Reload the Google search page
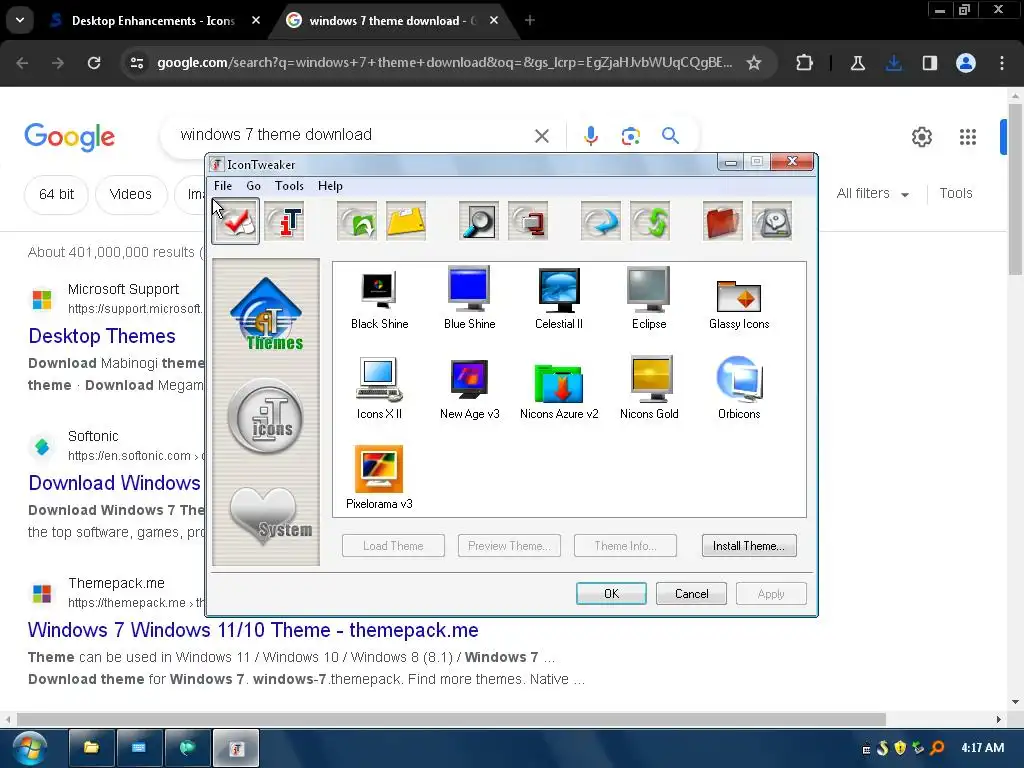 [x=94, y=63]
